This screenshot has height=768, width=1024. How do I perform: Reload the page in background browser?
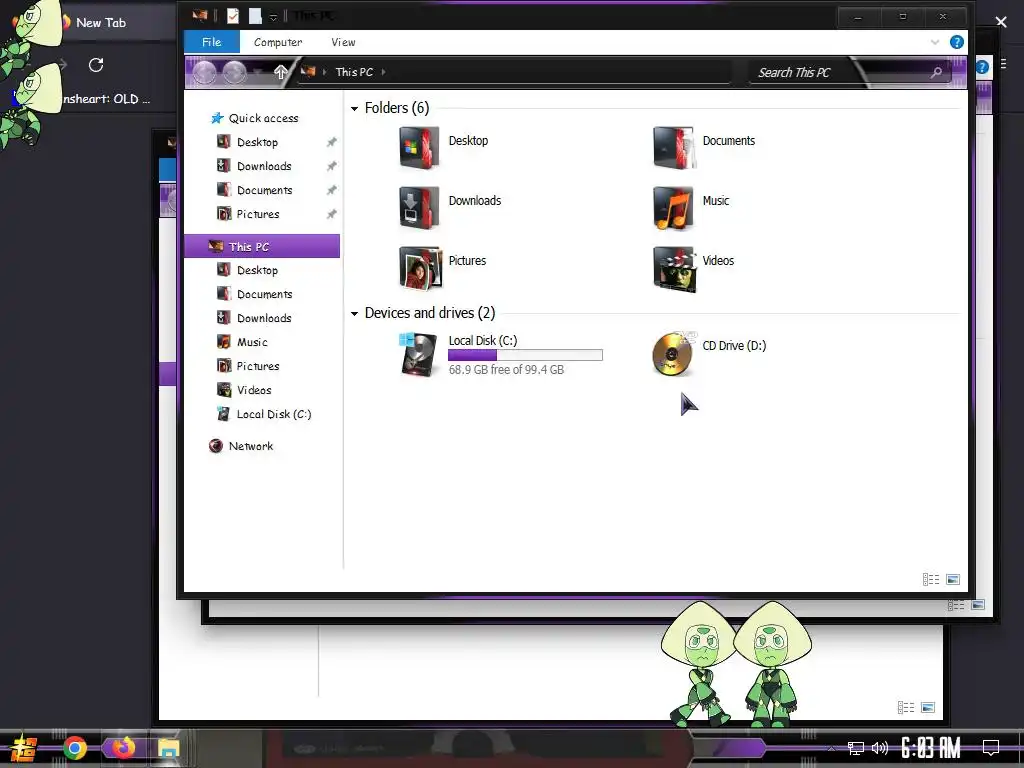96,65
